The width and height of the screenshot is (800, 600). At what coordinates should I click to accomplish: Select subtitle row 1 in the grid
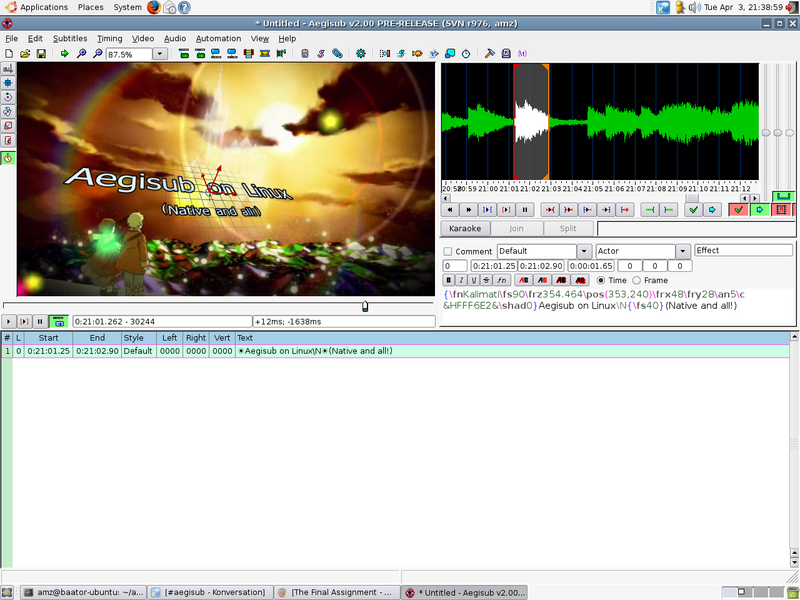pyautogui.click(x=395, y=351)
